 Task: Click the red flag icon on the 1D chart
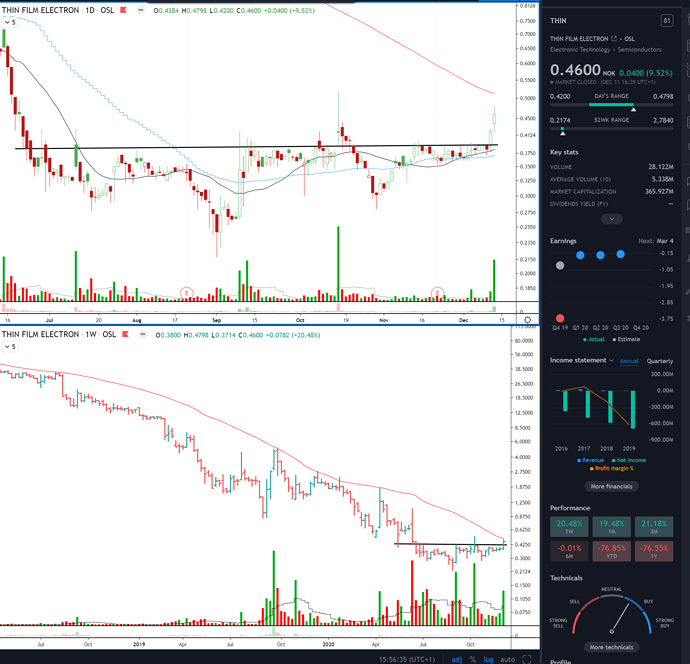pos(124,10)
